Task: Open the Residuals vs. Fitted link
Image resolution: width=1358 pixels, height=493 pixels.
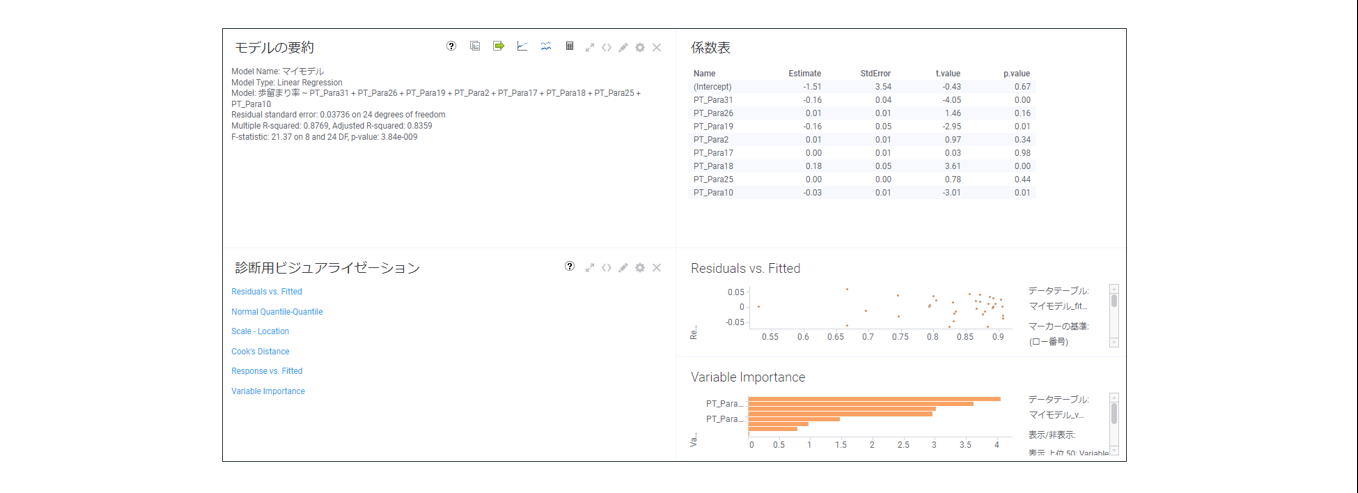Action: click(x=266, y=292)
